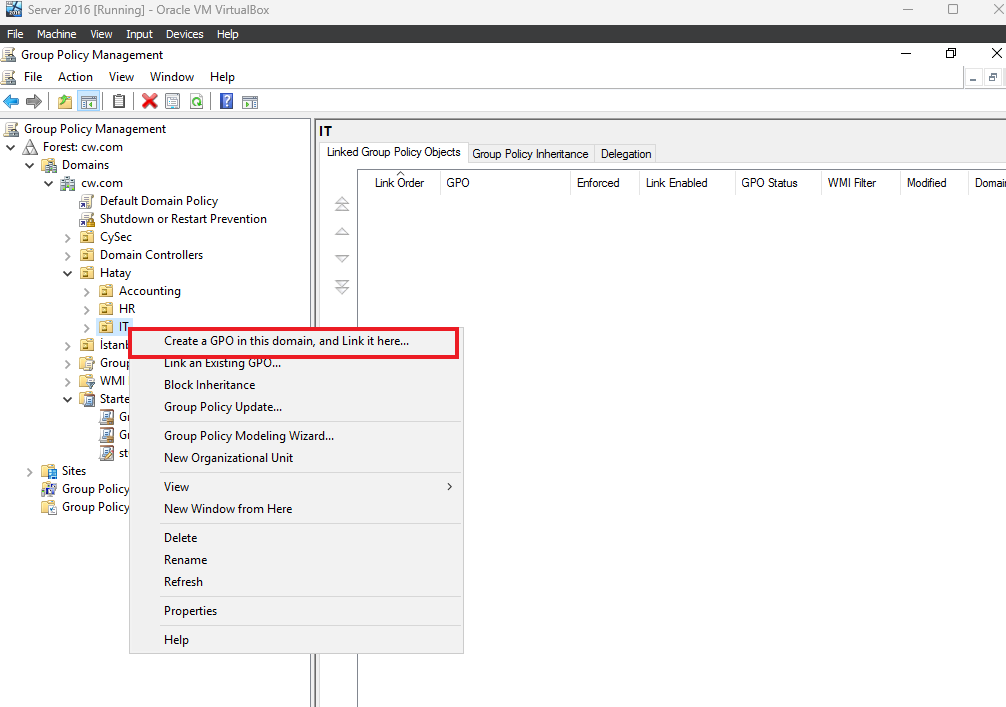1006x707 pixels.
Task: Expand the CySec organizational unit
Action: 67,237
